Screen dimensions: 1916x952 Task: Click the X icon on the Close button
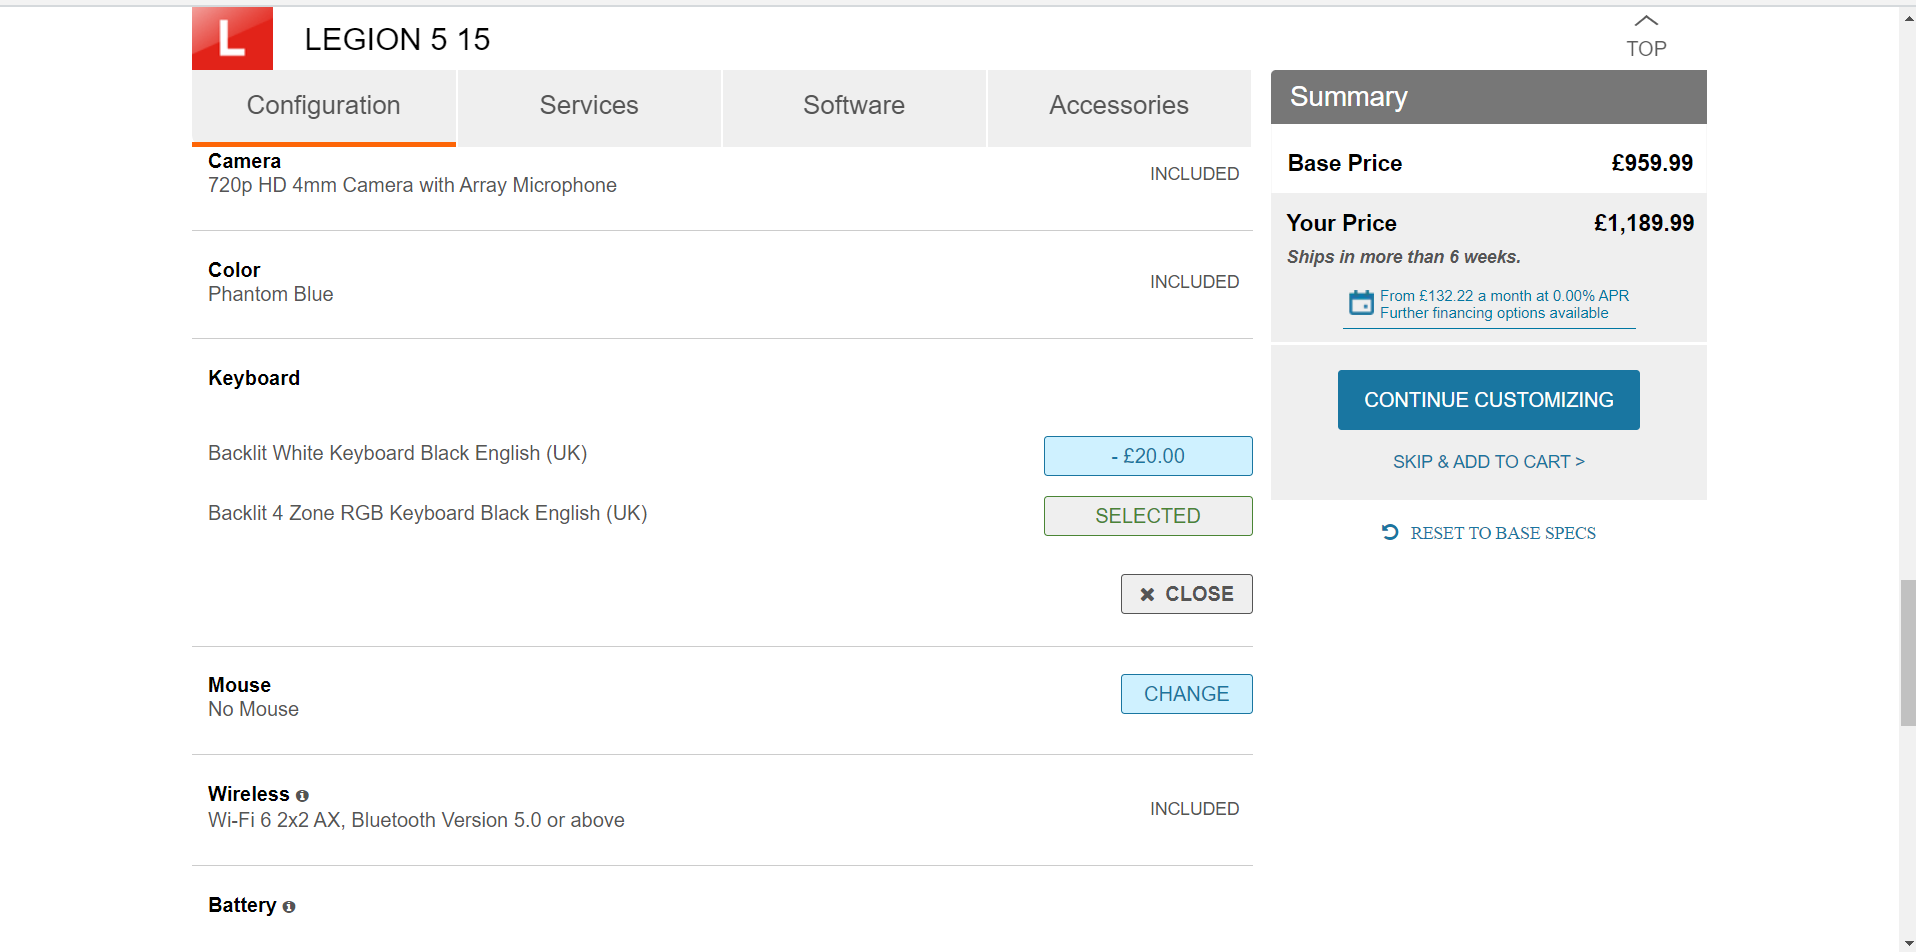[1147, 594]
